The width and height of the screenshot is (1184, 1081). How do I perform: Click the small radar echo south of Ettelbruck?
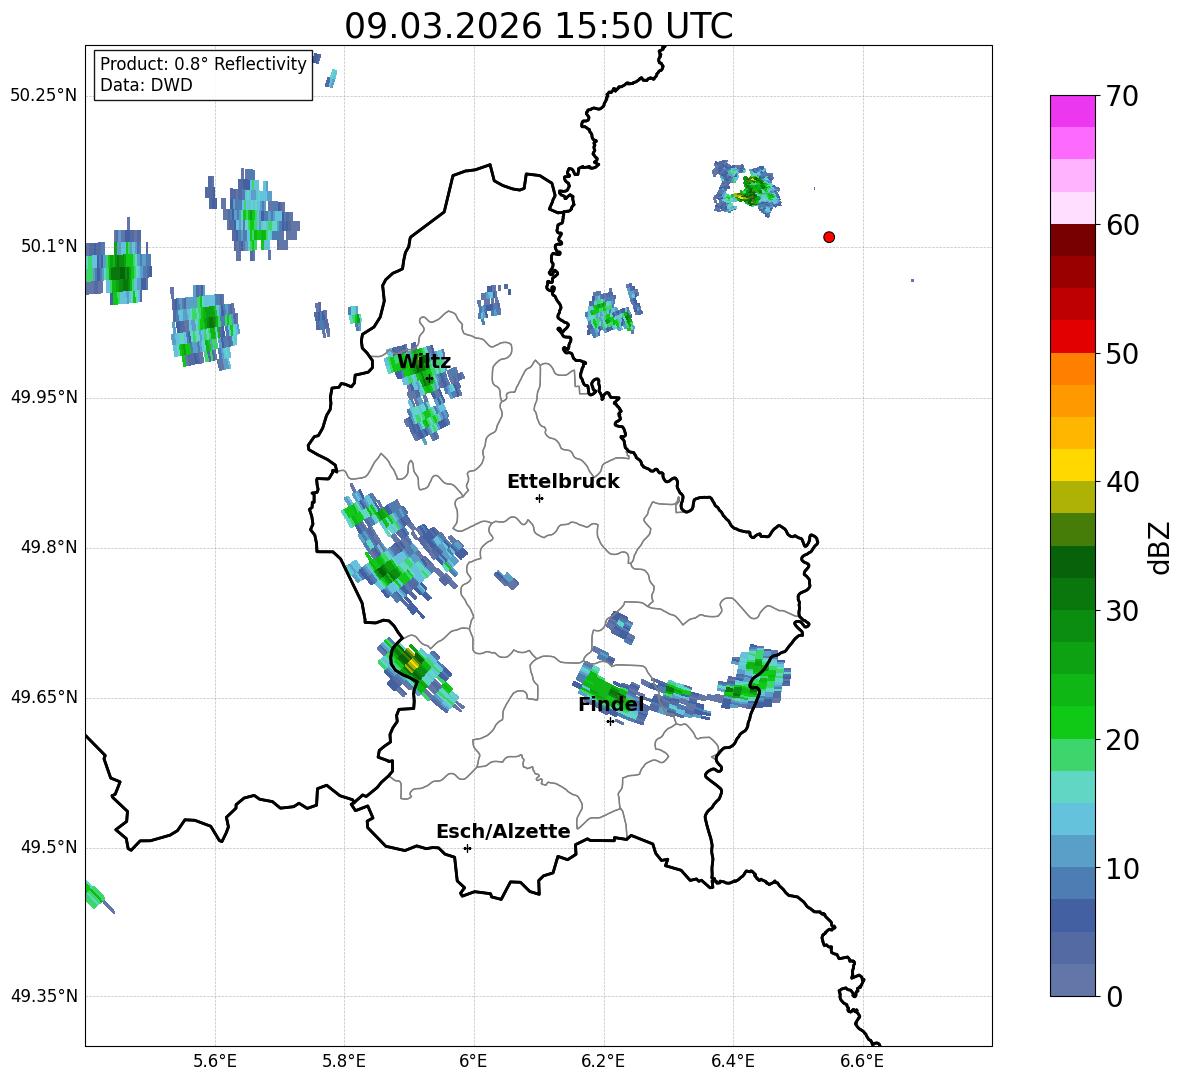tap(507, 580)
